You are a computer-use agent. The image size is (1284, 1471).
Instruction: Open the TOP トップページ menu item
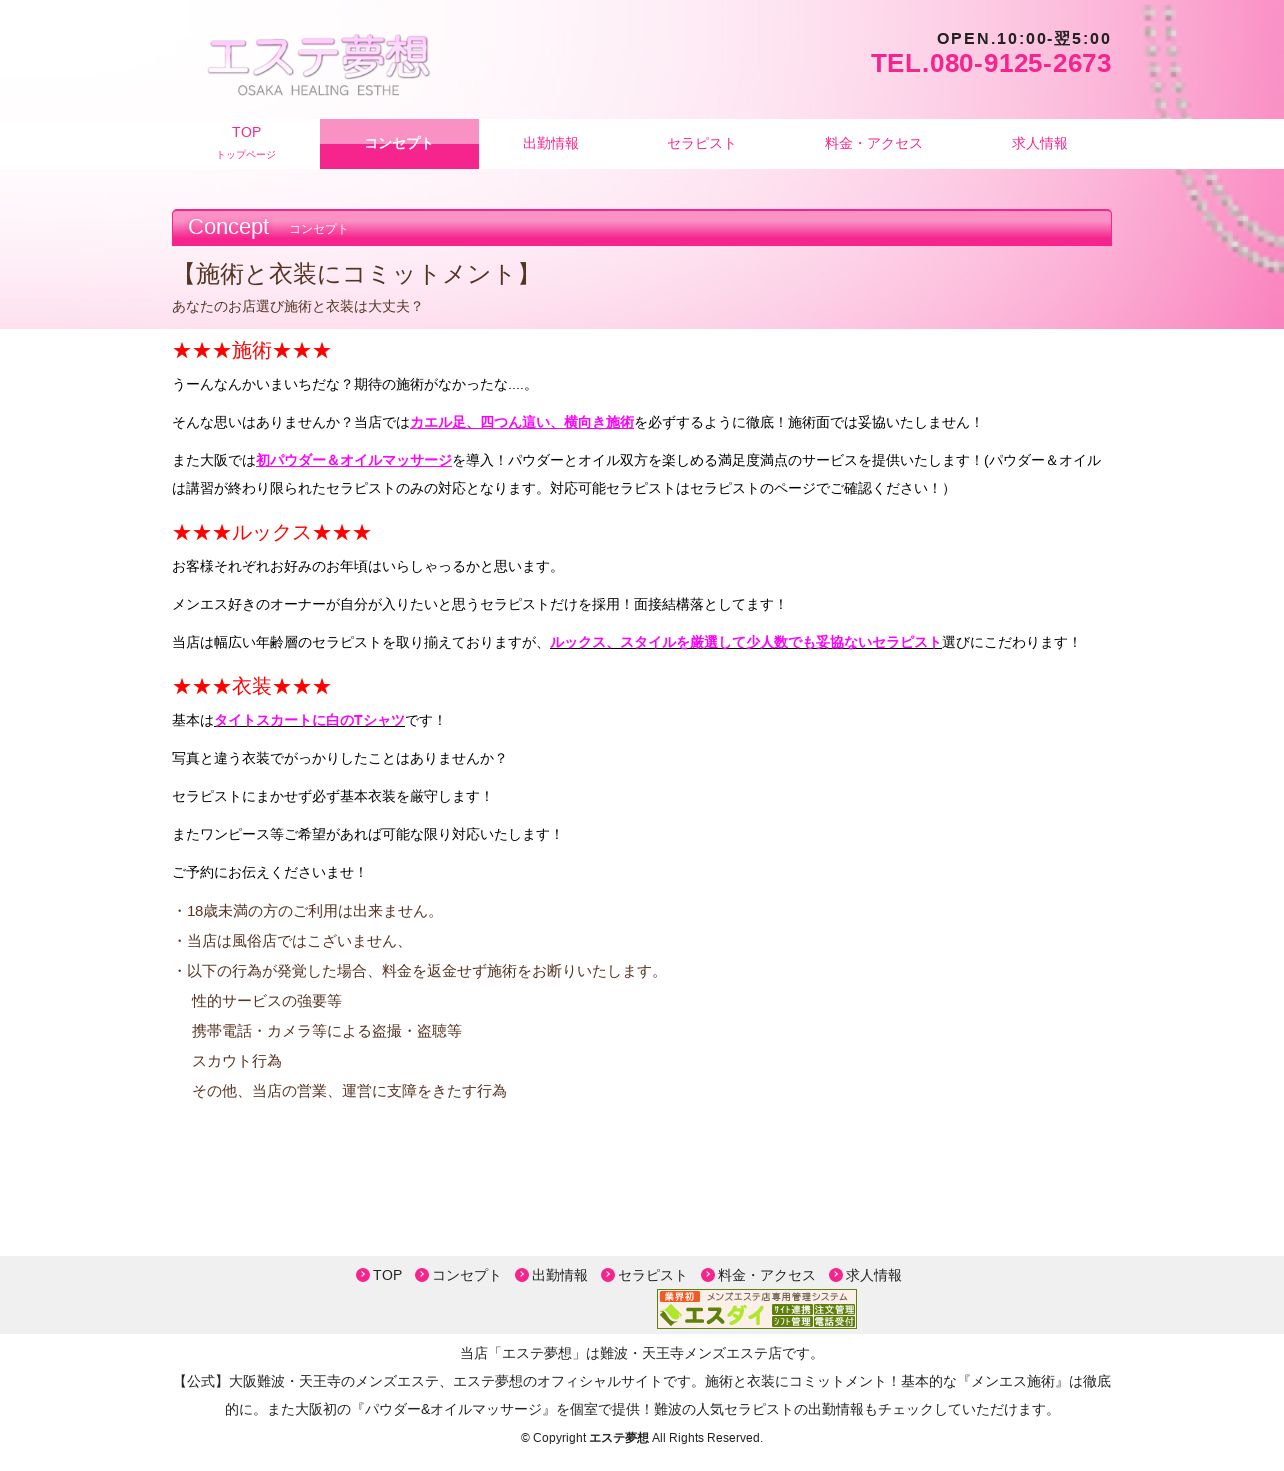(246, 143)
